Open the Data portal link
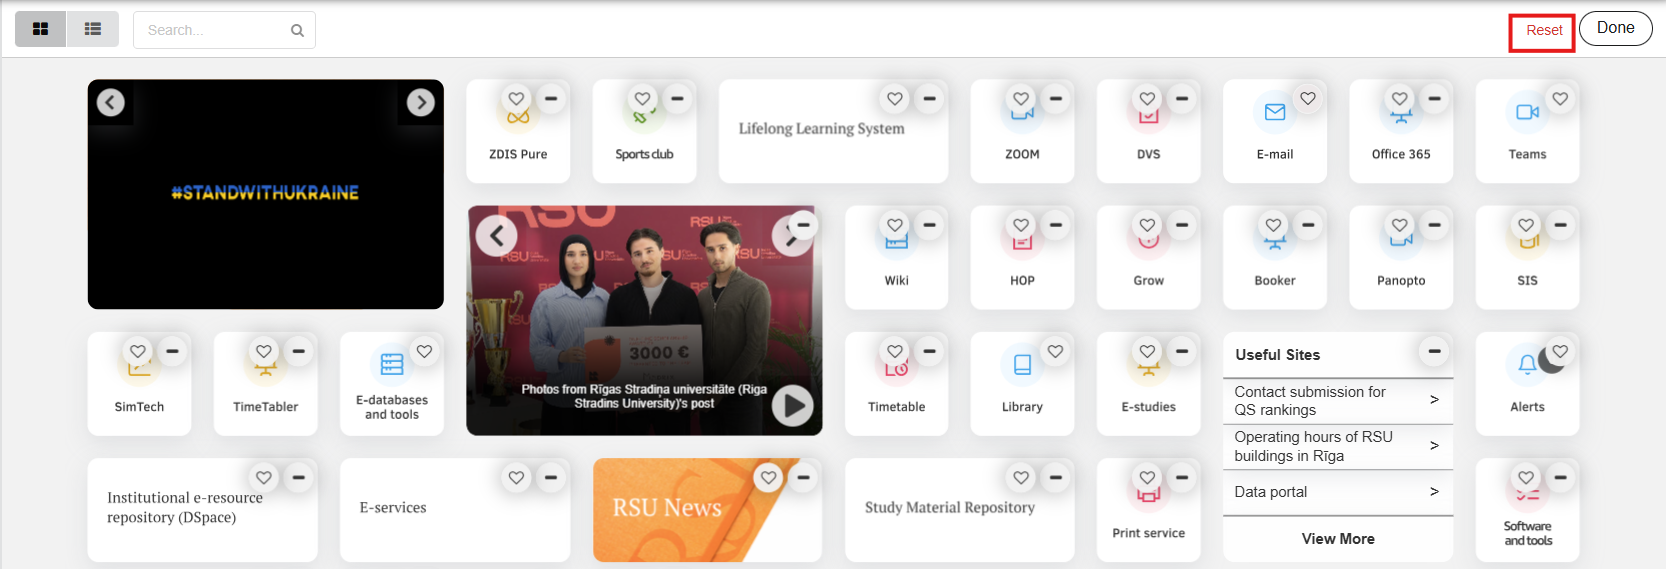Image resolution: width=1666 pixels, height=569 pixels. tap(1337, 492)
